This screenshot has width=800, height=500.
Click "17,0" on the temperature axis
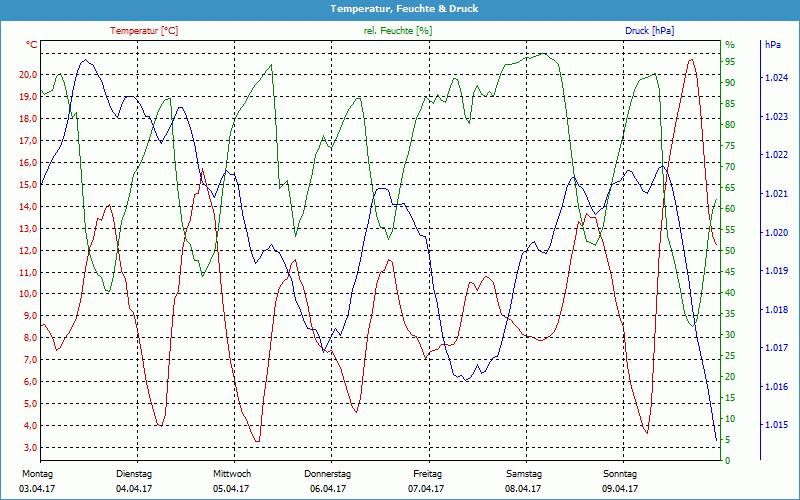point(28,140)
